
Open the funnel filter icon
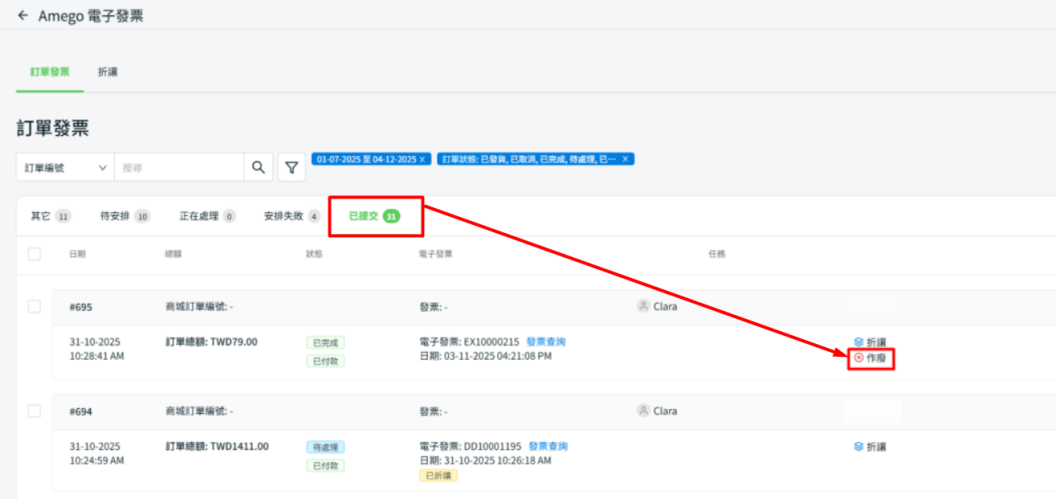292,167
